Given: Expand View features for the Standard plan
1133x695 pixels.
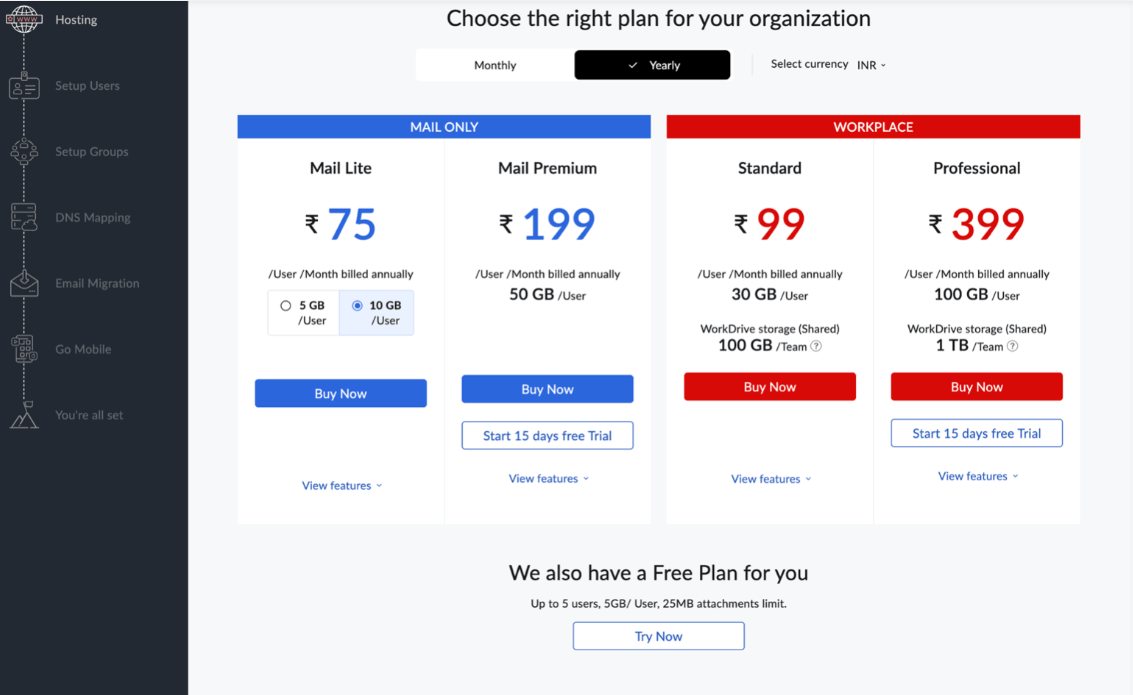Looking at the screenshot, I should point(769,478).
